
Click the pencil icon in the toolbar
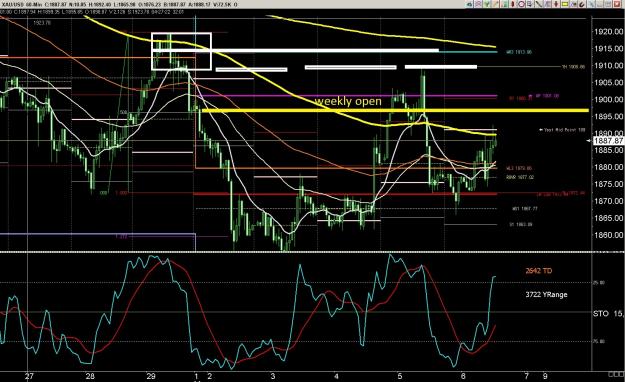click(x=495, y=4)
